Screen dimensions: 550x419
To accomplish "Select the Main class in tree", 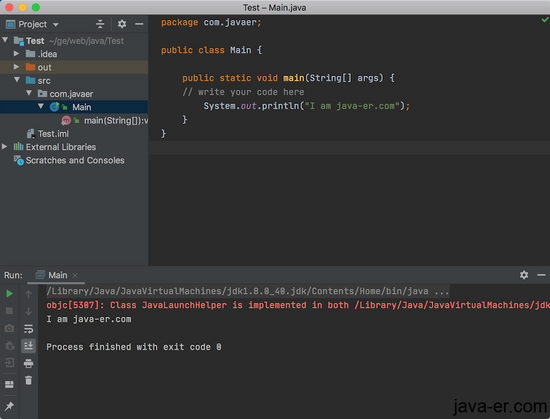I will point(74,107).
